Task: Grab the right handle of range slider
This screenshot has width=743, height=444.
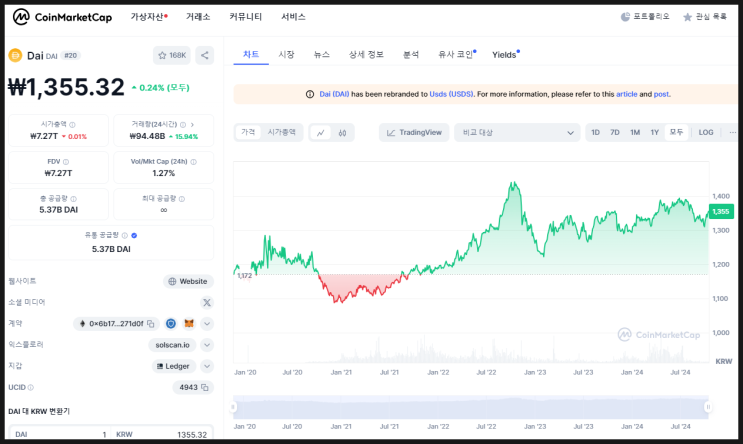Action: point(708,407)
